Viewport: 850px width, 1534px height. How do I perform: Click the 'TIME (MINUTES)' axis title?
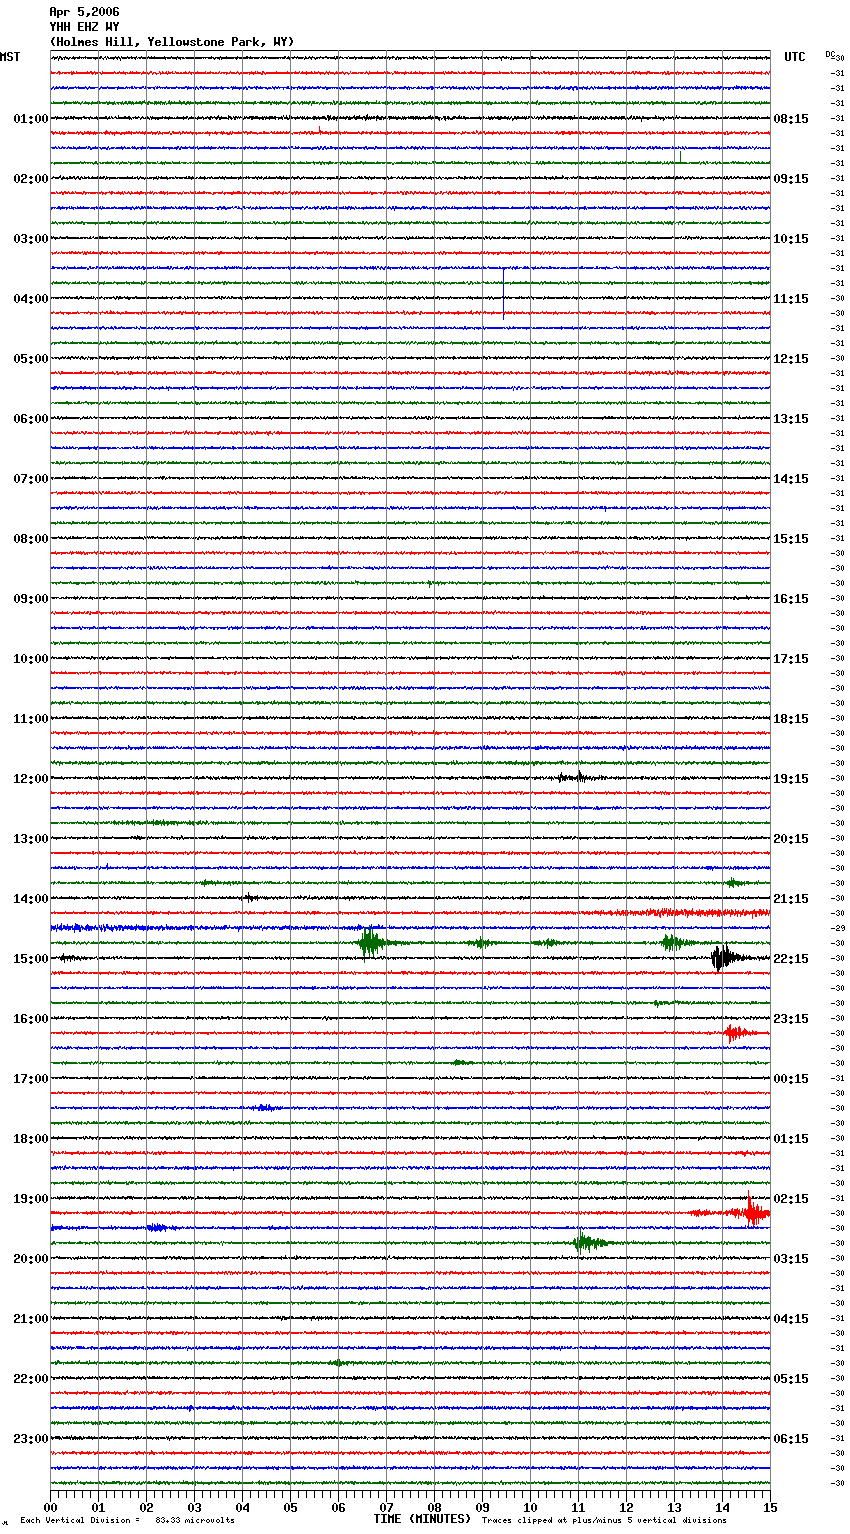tap(422, 1519)
